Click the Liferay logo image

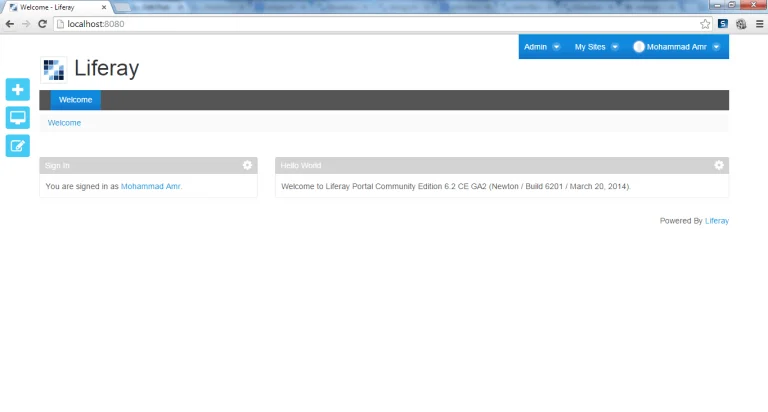coord(54,69)
